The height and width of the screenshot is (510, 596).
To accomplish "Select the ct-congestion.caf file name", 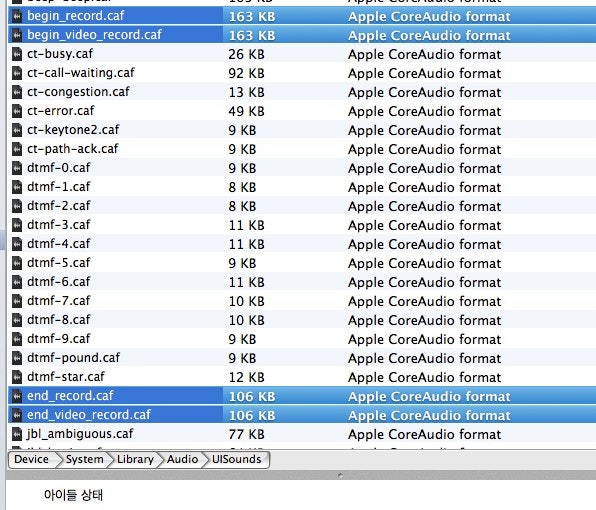I will click(x=78, y=92).
